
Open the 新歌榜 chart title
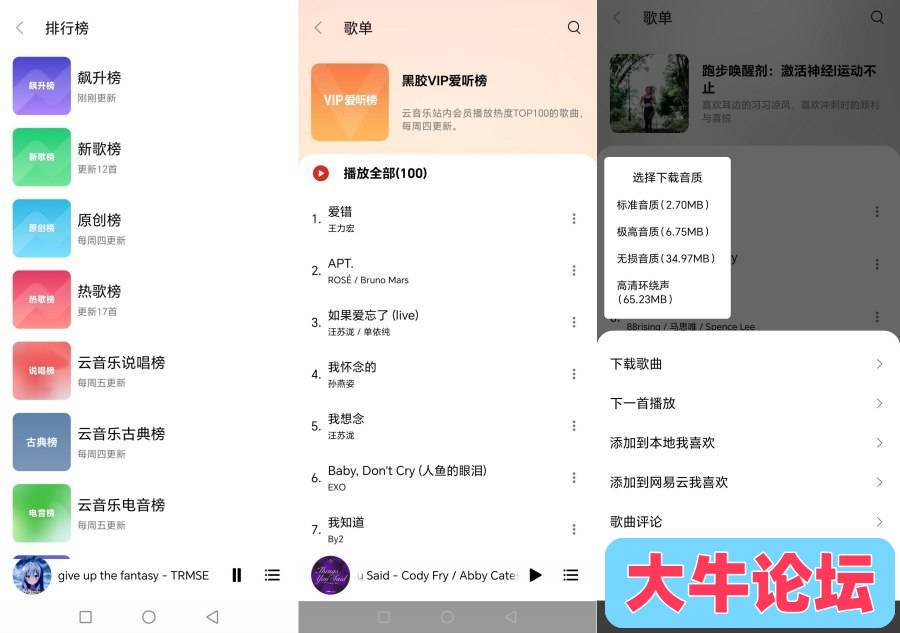(x=99, y=149)
